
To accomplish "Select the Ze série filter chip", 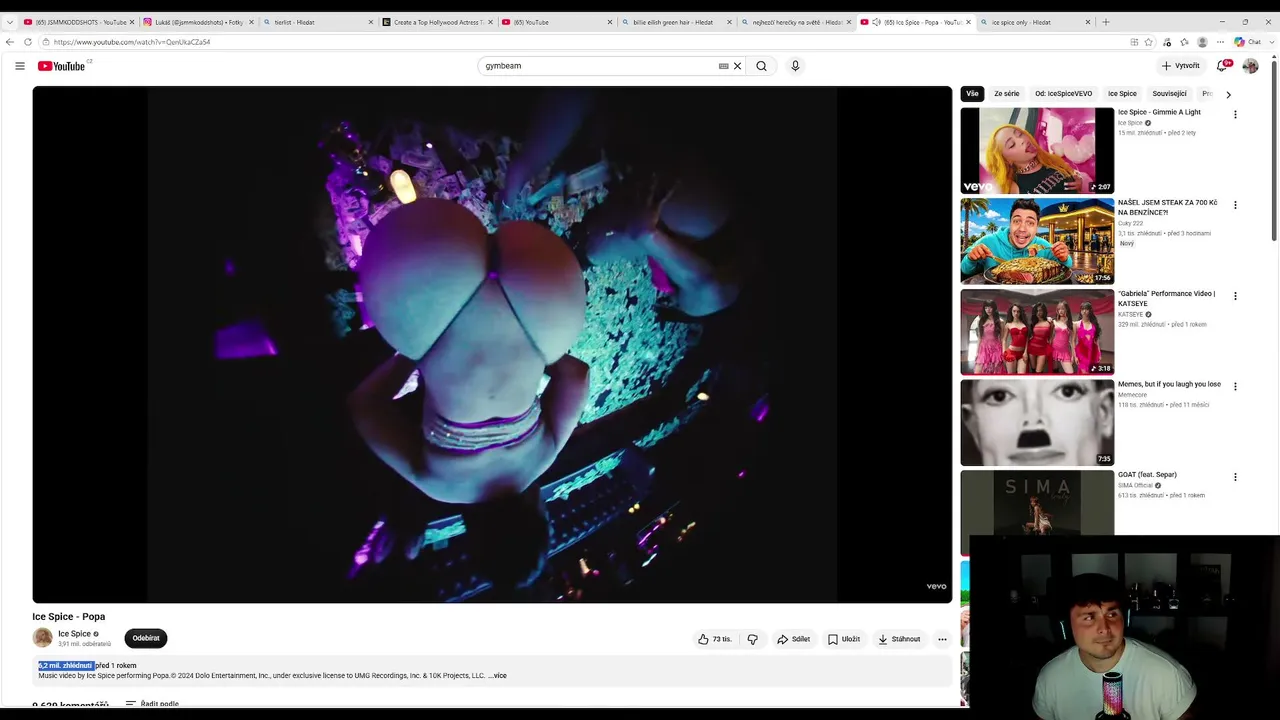I will click(1007, 94).
